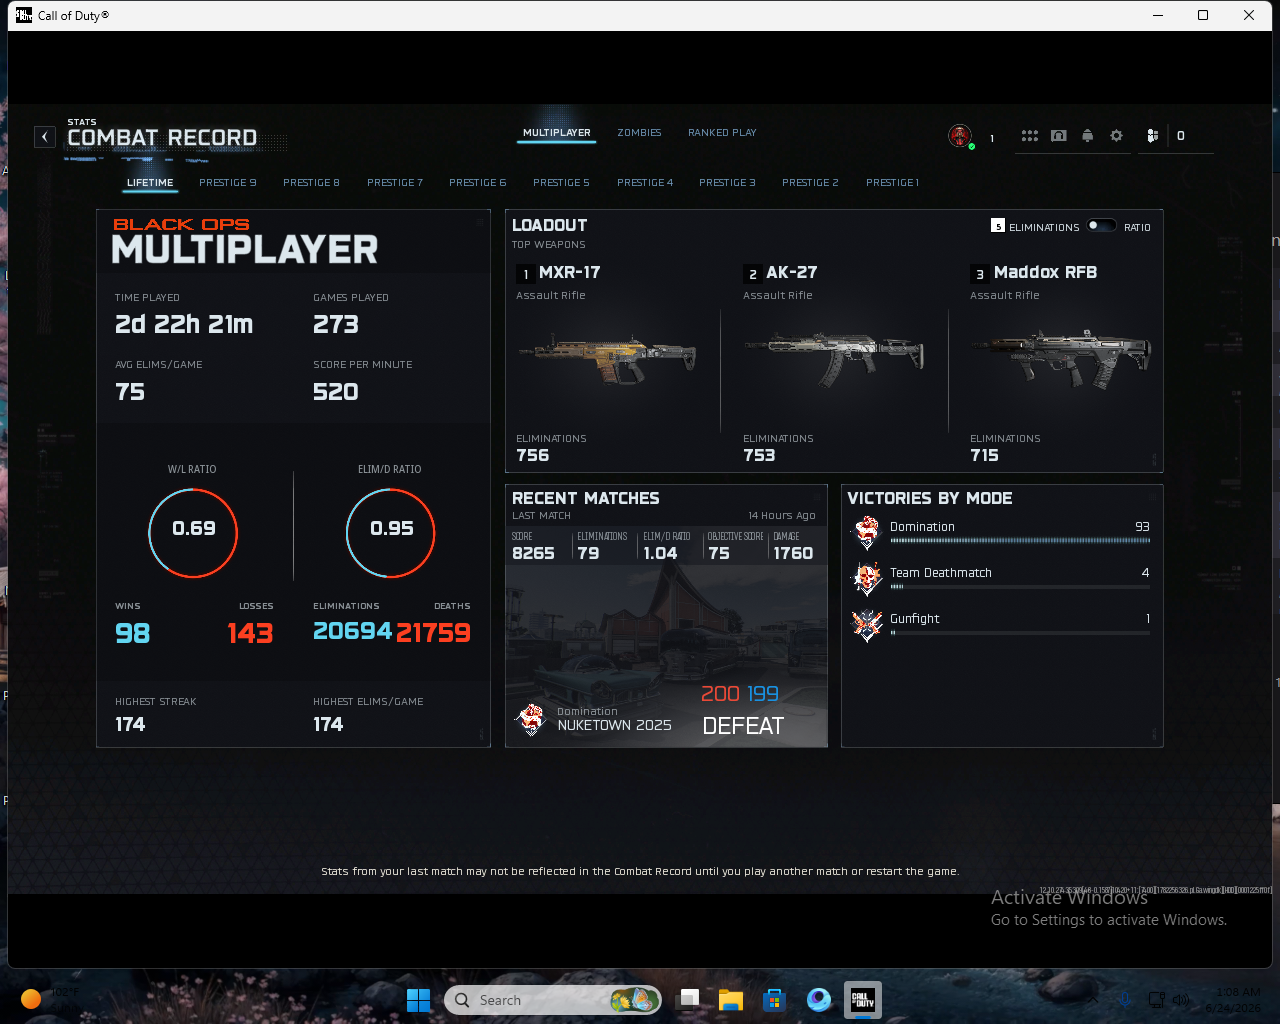Open the notifications bell
This screenshot has width=1280, height=1024.
[1088, 136]
